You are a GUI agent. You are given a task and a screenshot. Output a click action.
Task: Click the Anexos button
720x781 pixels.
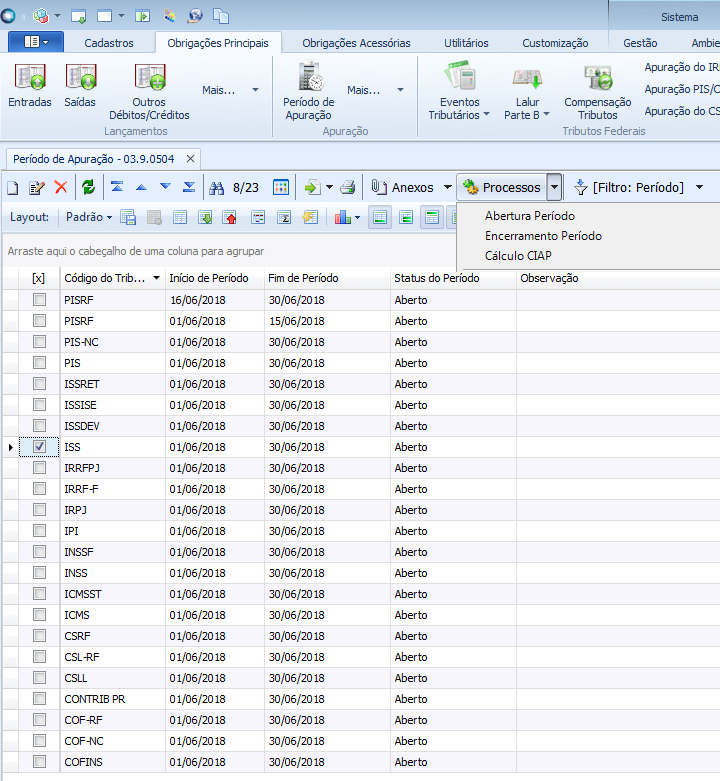click(403, 188)
